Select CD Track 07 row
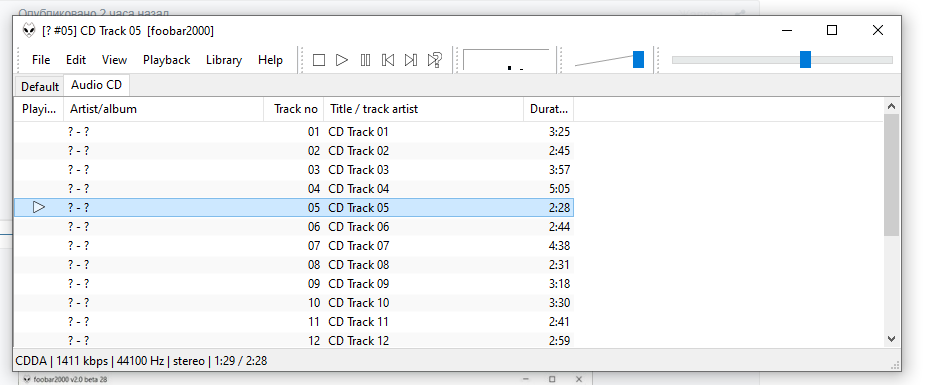The height and width of the screenshot is (385, 925). point(294,246)
